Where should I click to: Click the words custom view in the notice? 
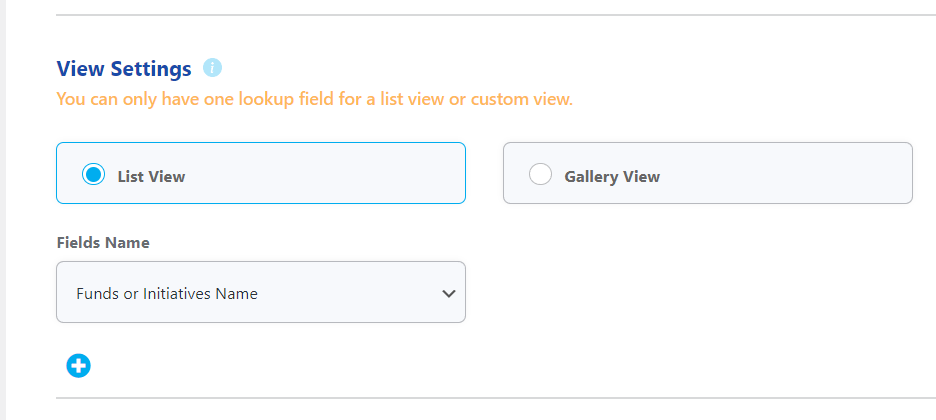[x=521, y=99]
